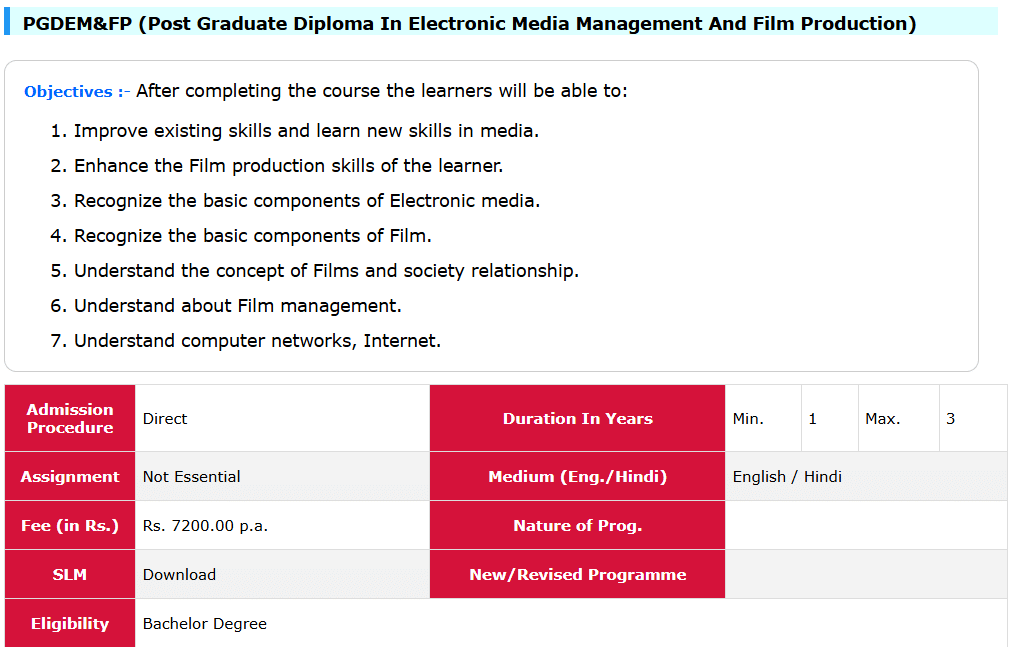Click the Not Essential assignment value
This screenshot has width=1017, height=647.
coord(191,477)
